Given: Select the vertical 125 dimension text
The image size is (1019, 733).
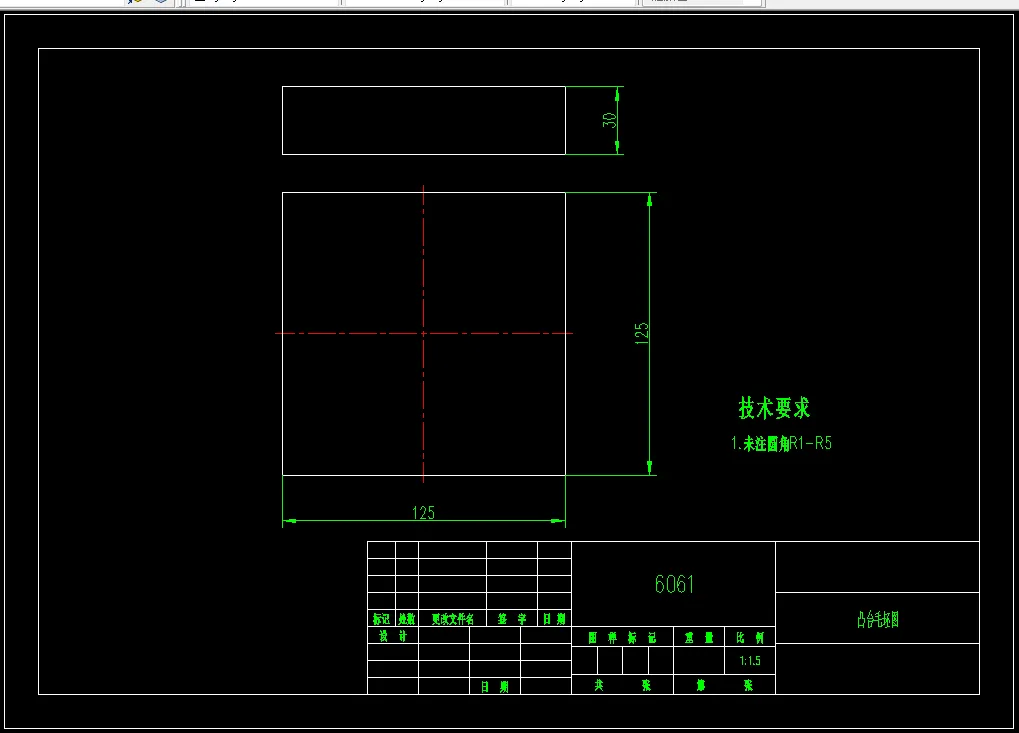Looking at the screenshot, I should tap(641, 333).
